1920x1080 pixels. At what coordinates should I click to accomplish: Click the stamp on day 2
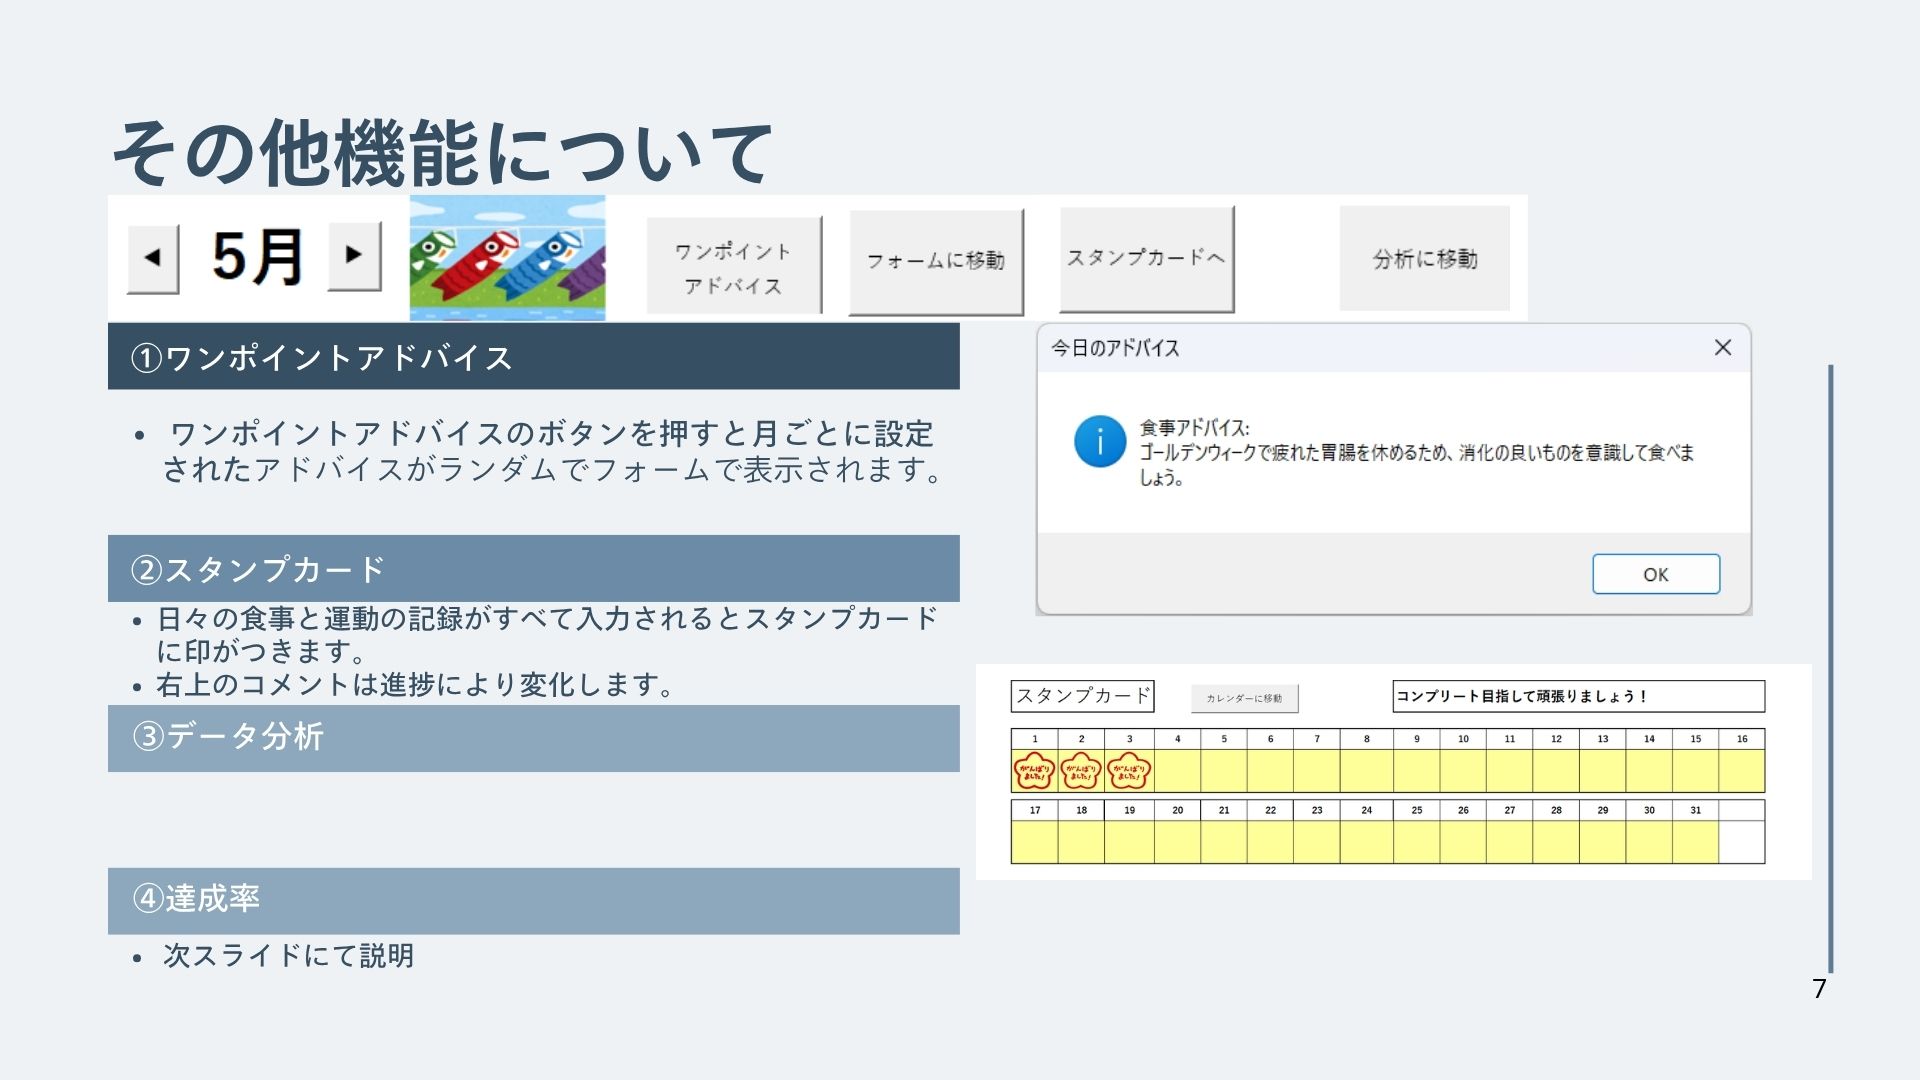1081,771
